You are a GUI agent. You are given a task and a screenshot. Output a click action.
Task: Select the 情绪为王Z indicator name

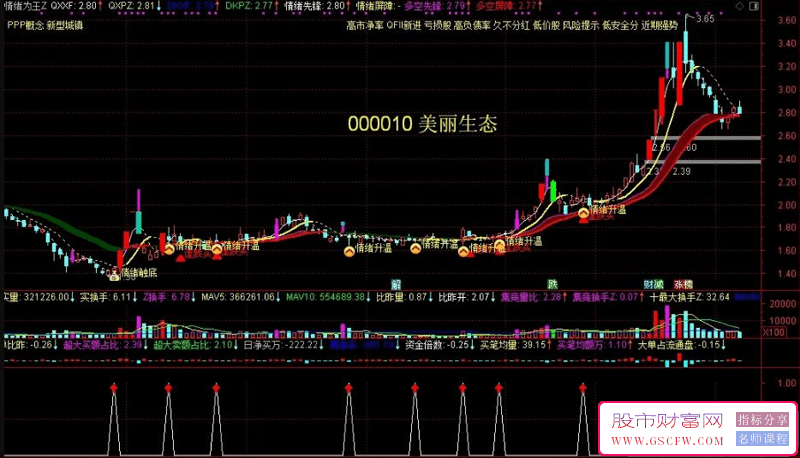click(25, 6)
